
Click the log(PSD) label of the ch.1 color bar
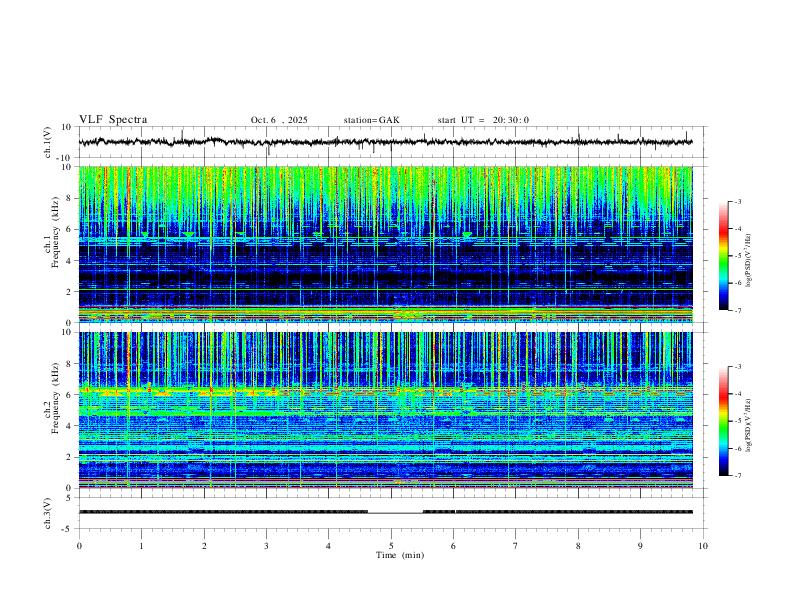(x=748, y=260)
